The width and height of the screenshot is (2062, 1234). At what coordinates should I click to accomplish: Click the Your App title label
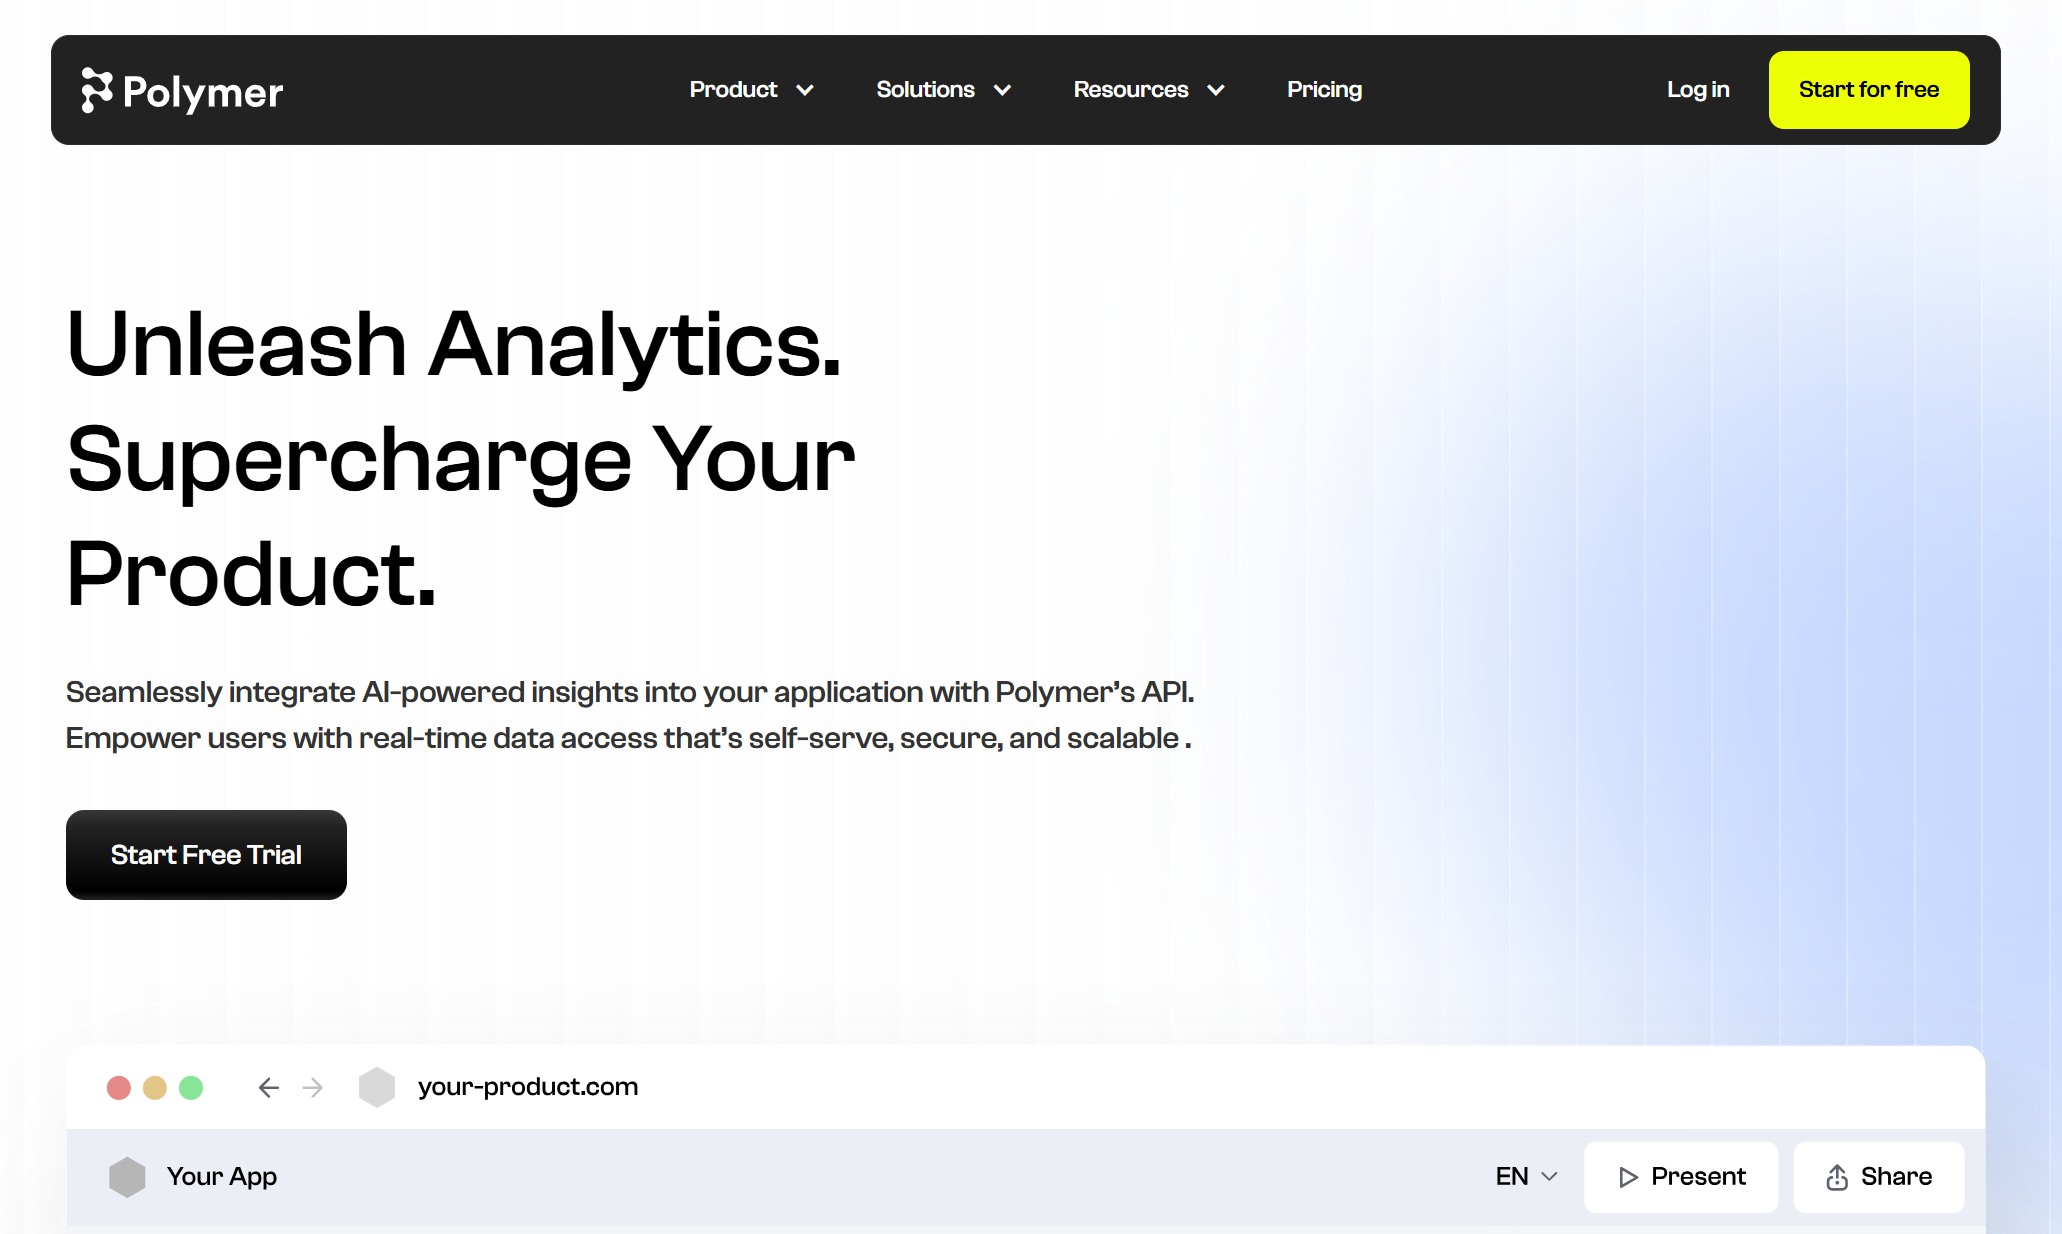click(222, 1177)
